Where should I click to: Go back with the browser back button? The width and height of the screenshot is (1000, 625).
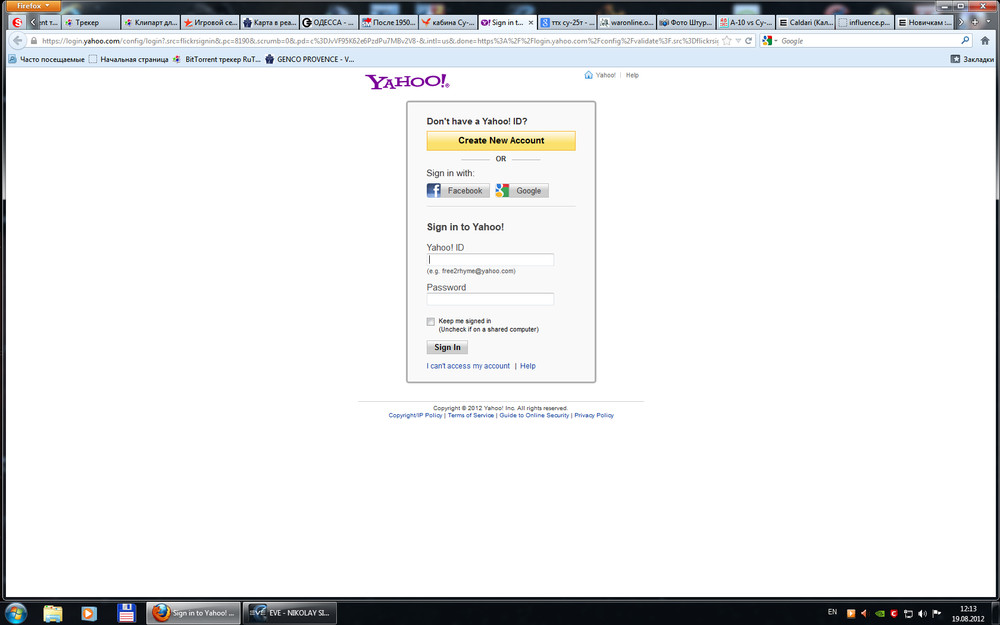point(17,41)
